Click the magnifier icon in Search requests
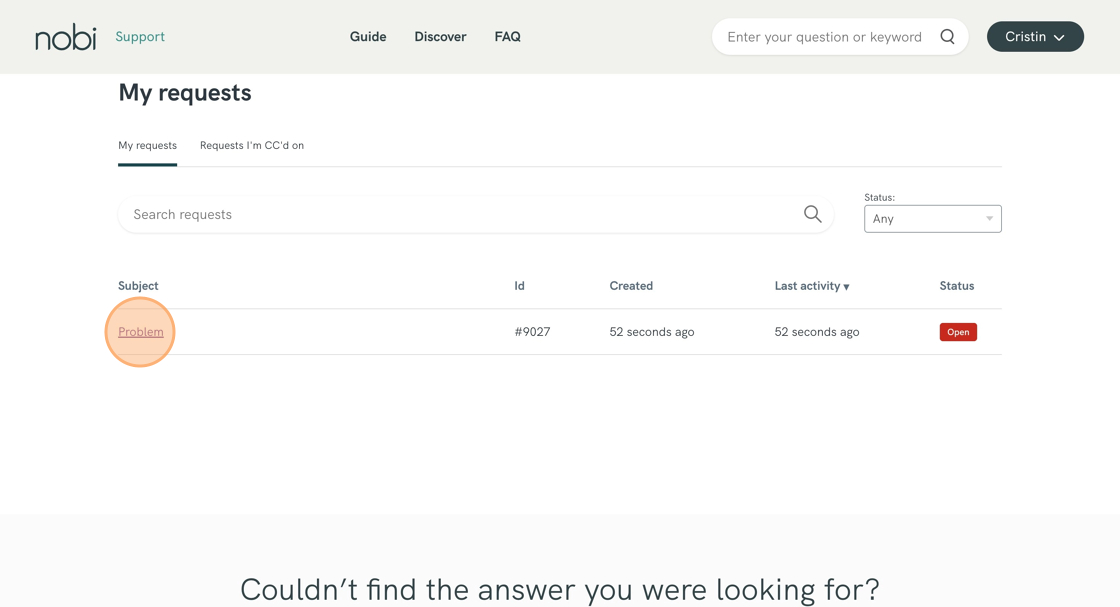Image resolution: width=1120 pixels, height=607 pixels. [x=812, y=214]
